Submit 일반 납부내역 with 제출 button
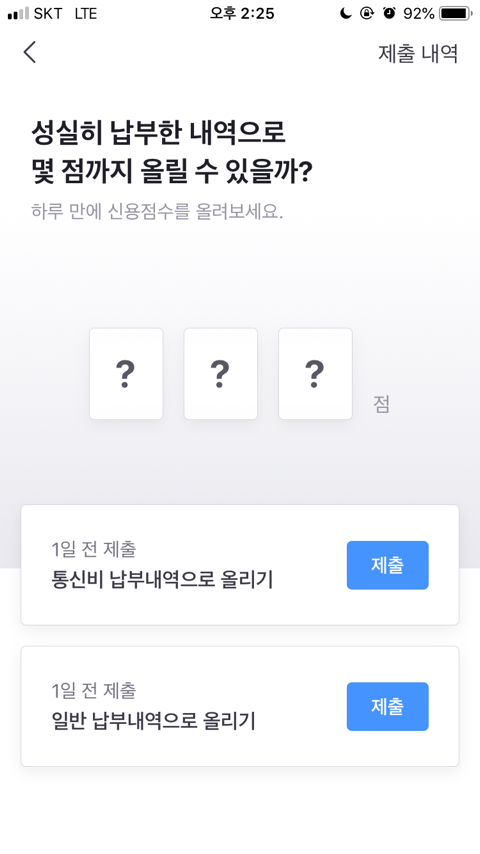 coord(387,706)
